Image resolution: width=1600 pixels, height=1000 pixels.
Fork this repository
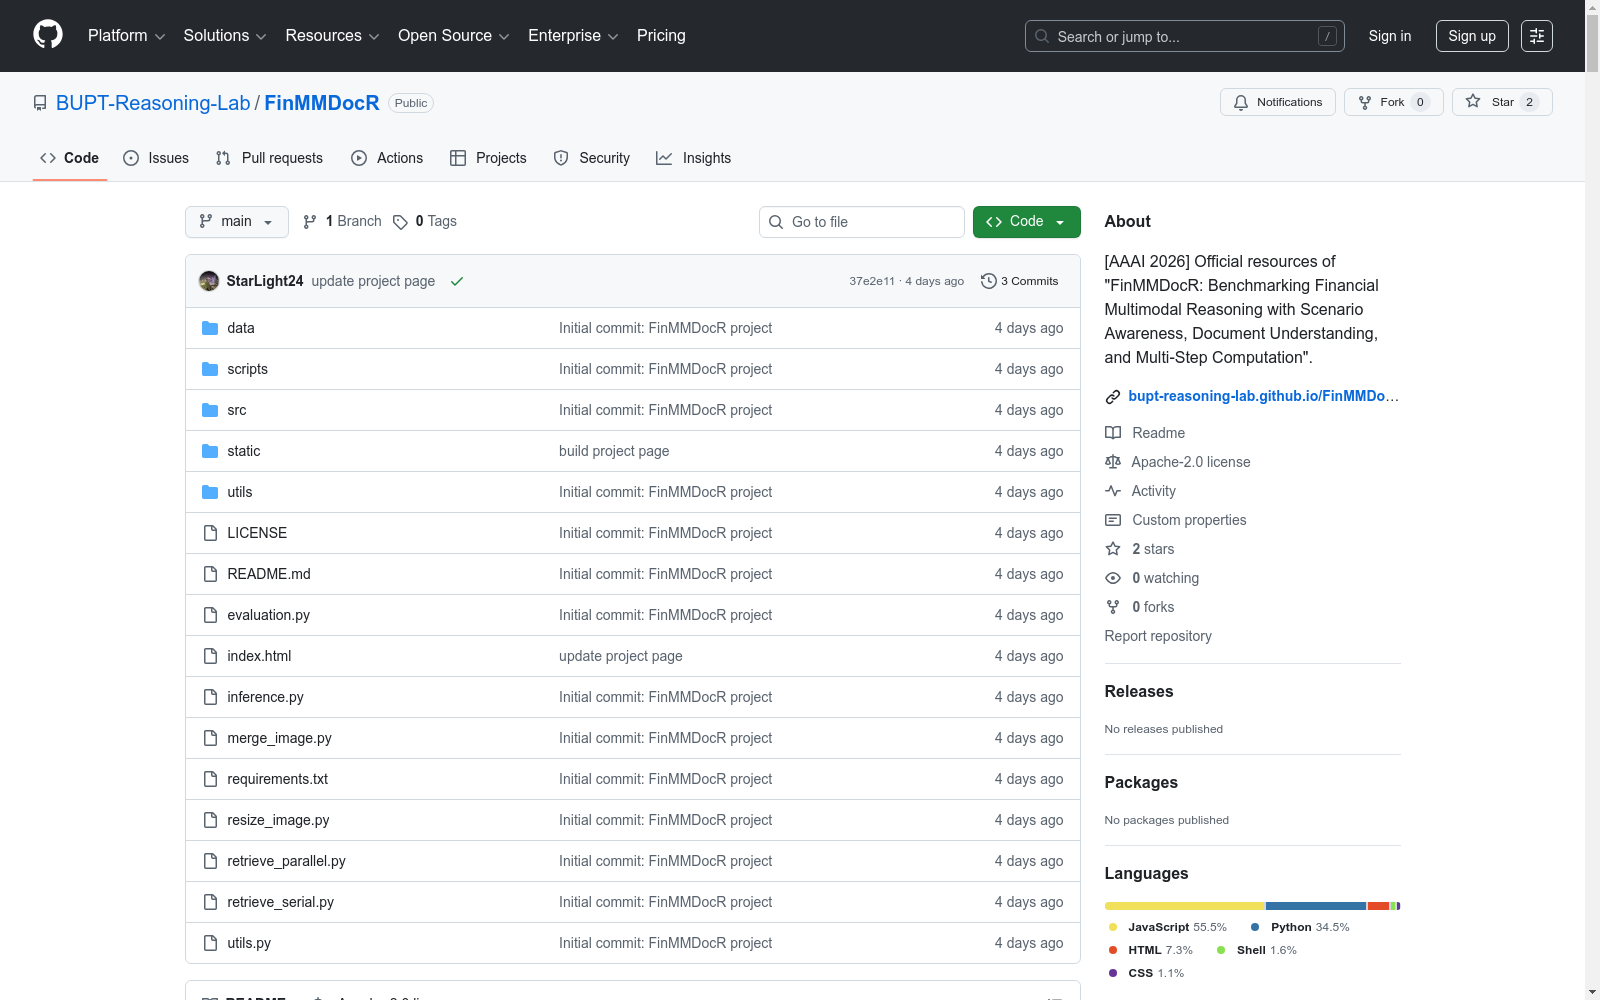(1393, 102)
